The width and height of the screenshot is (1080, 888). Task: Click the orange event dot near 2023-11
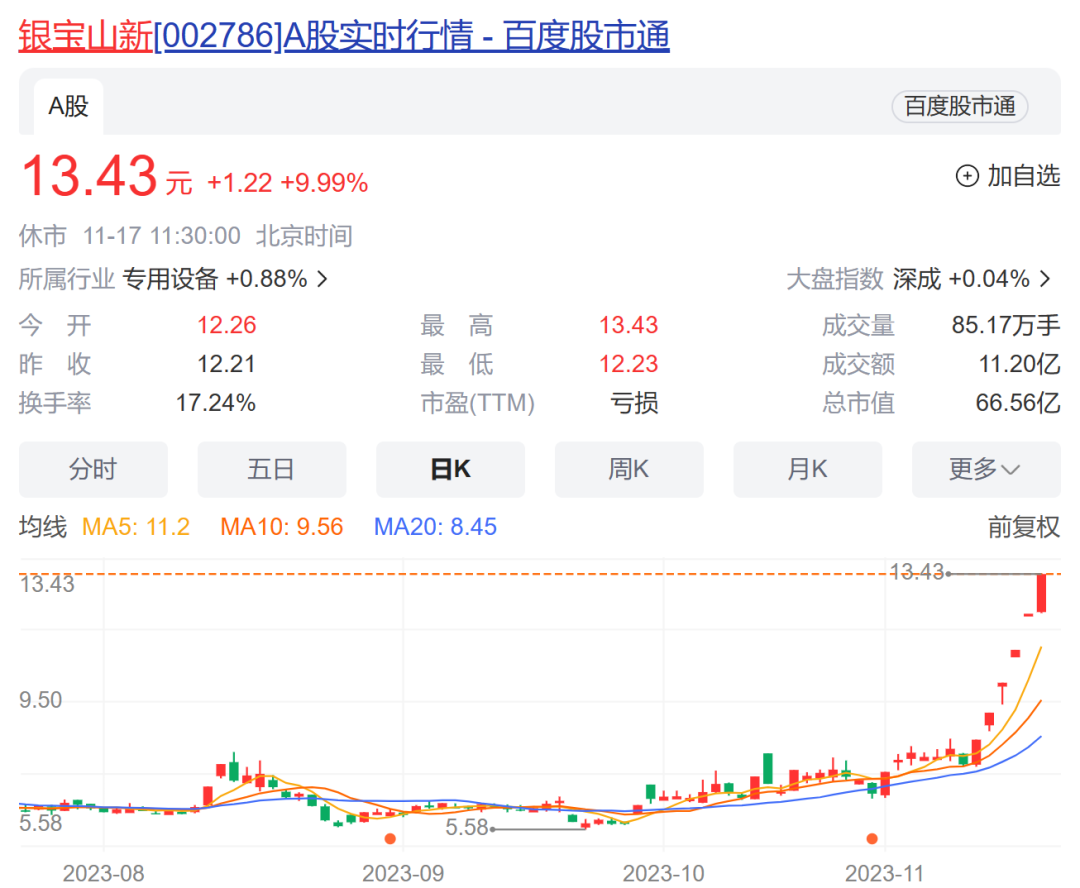tap(872, 838)
